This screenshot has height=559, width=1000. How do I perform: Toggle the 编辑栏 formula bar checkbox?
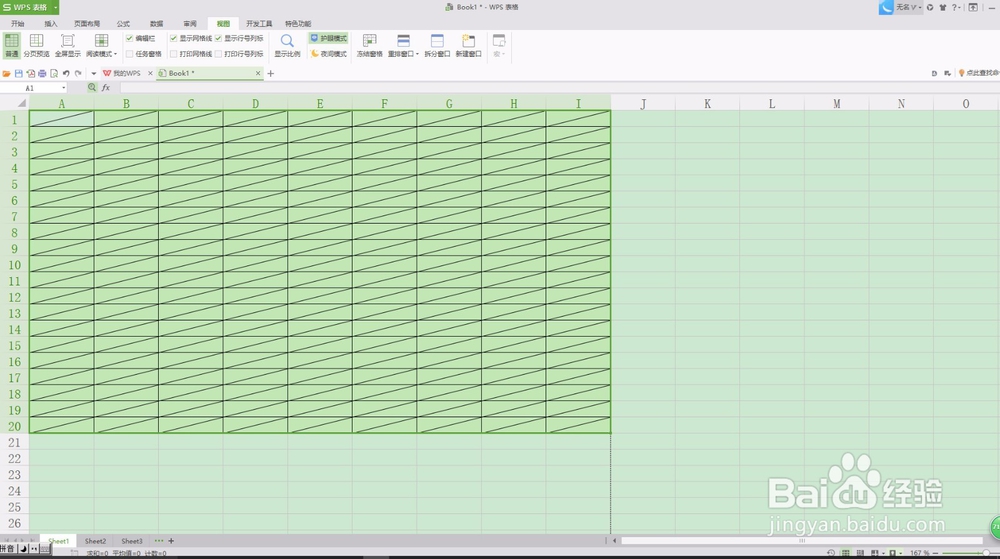pyautogui.click(x=129, y=38)
